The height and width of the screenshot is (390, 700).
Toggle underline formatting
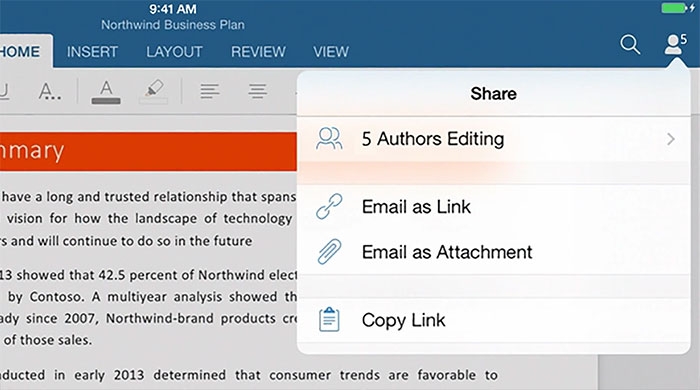[4, 91]
